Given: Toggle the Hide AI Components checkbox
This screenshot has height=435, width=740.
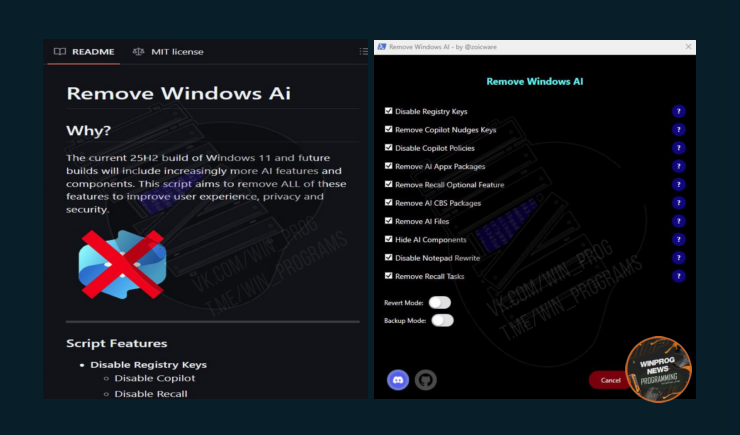Looking at the screenshot, I should pyautogui.click(x=388, y=239).
